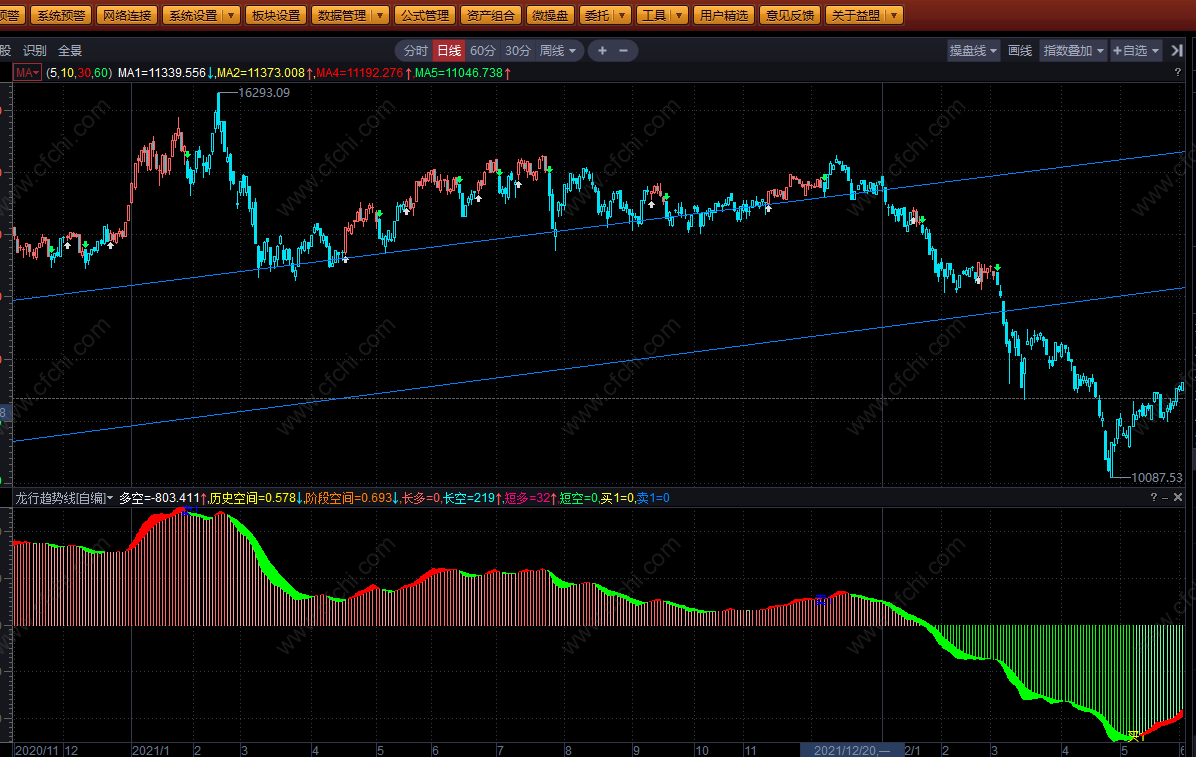Minimize the 龙行趋势线 indicator panel

coord(1165,498)
